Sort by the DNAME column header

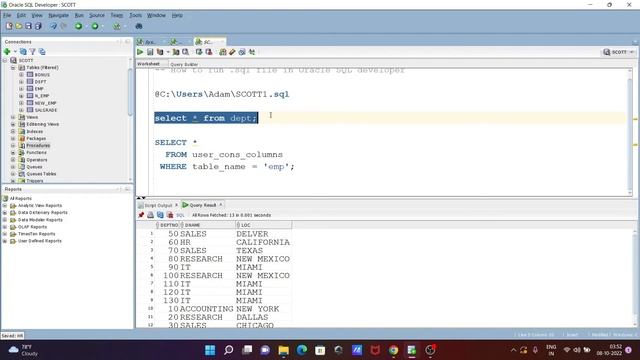coord(208,225)
